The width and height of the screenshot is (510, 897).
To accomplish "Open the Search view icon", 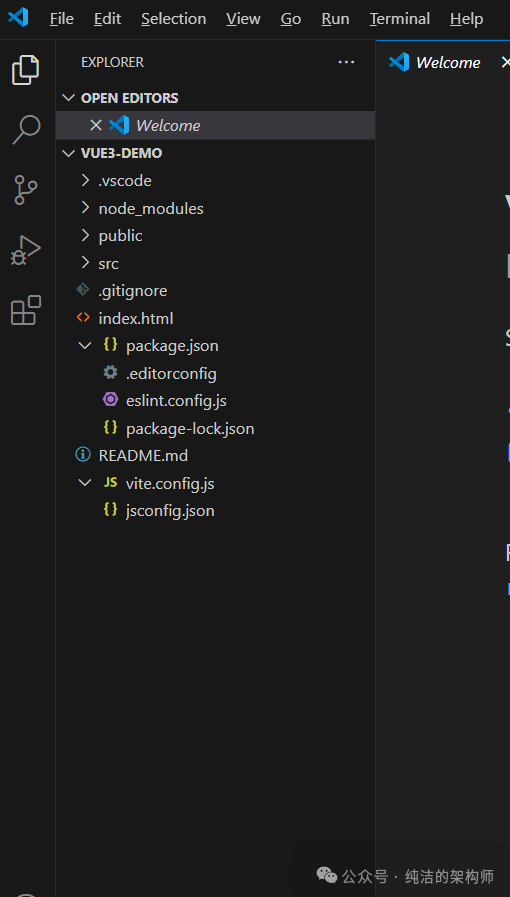I will (26, 129).
